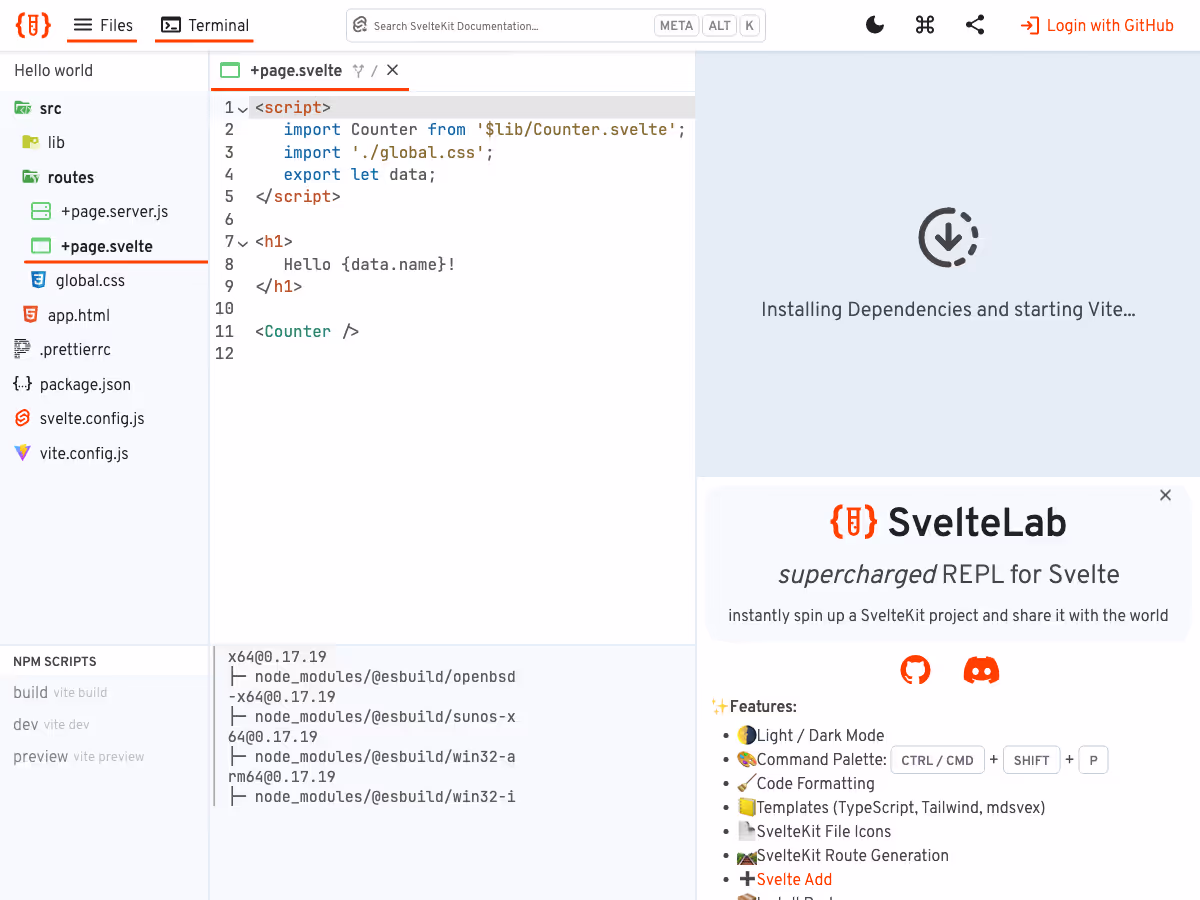
Task: Click the Svelte icon beside svelte.config.js
Action: point(22,419)
